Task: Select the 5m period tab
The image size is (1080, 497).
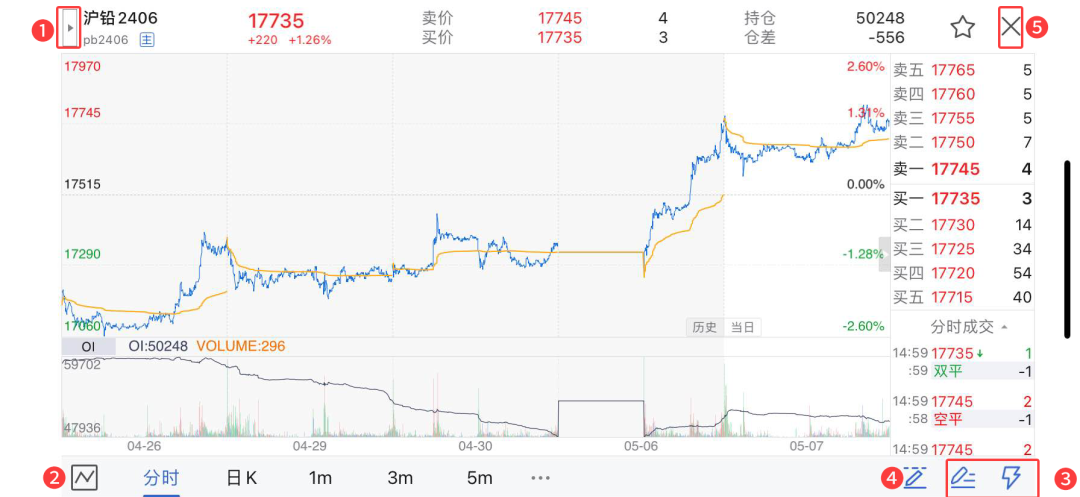Action: click(480, 478)
